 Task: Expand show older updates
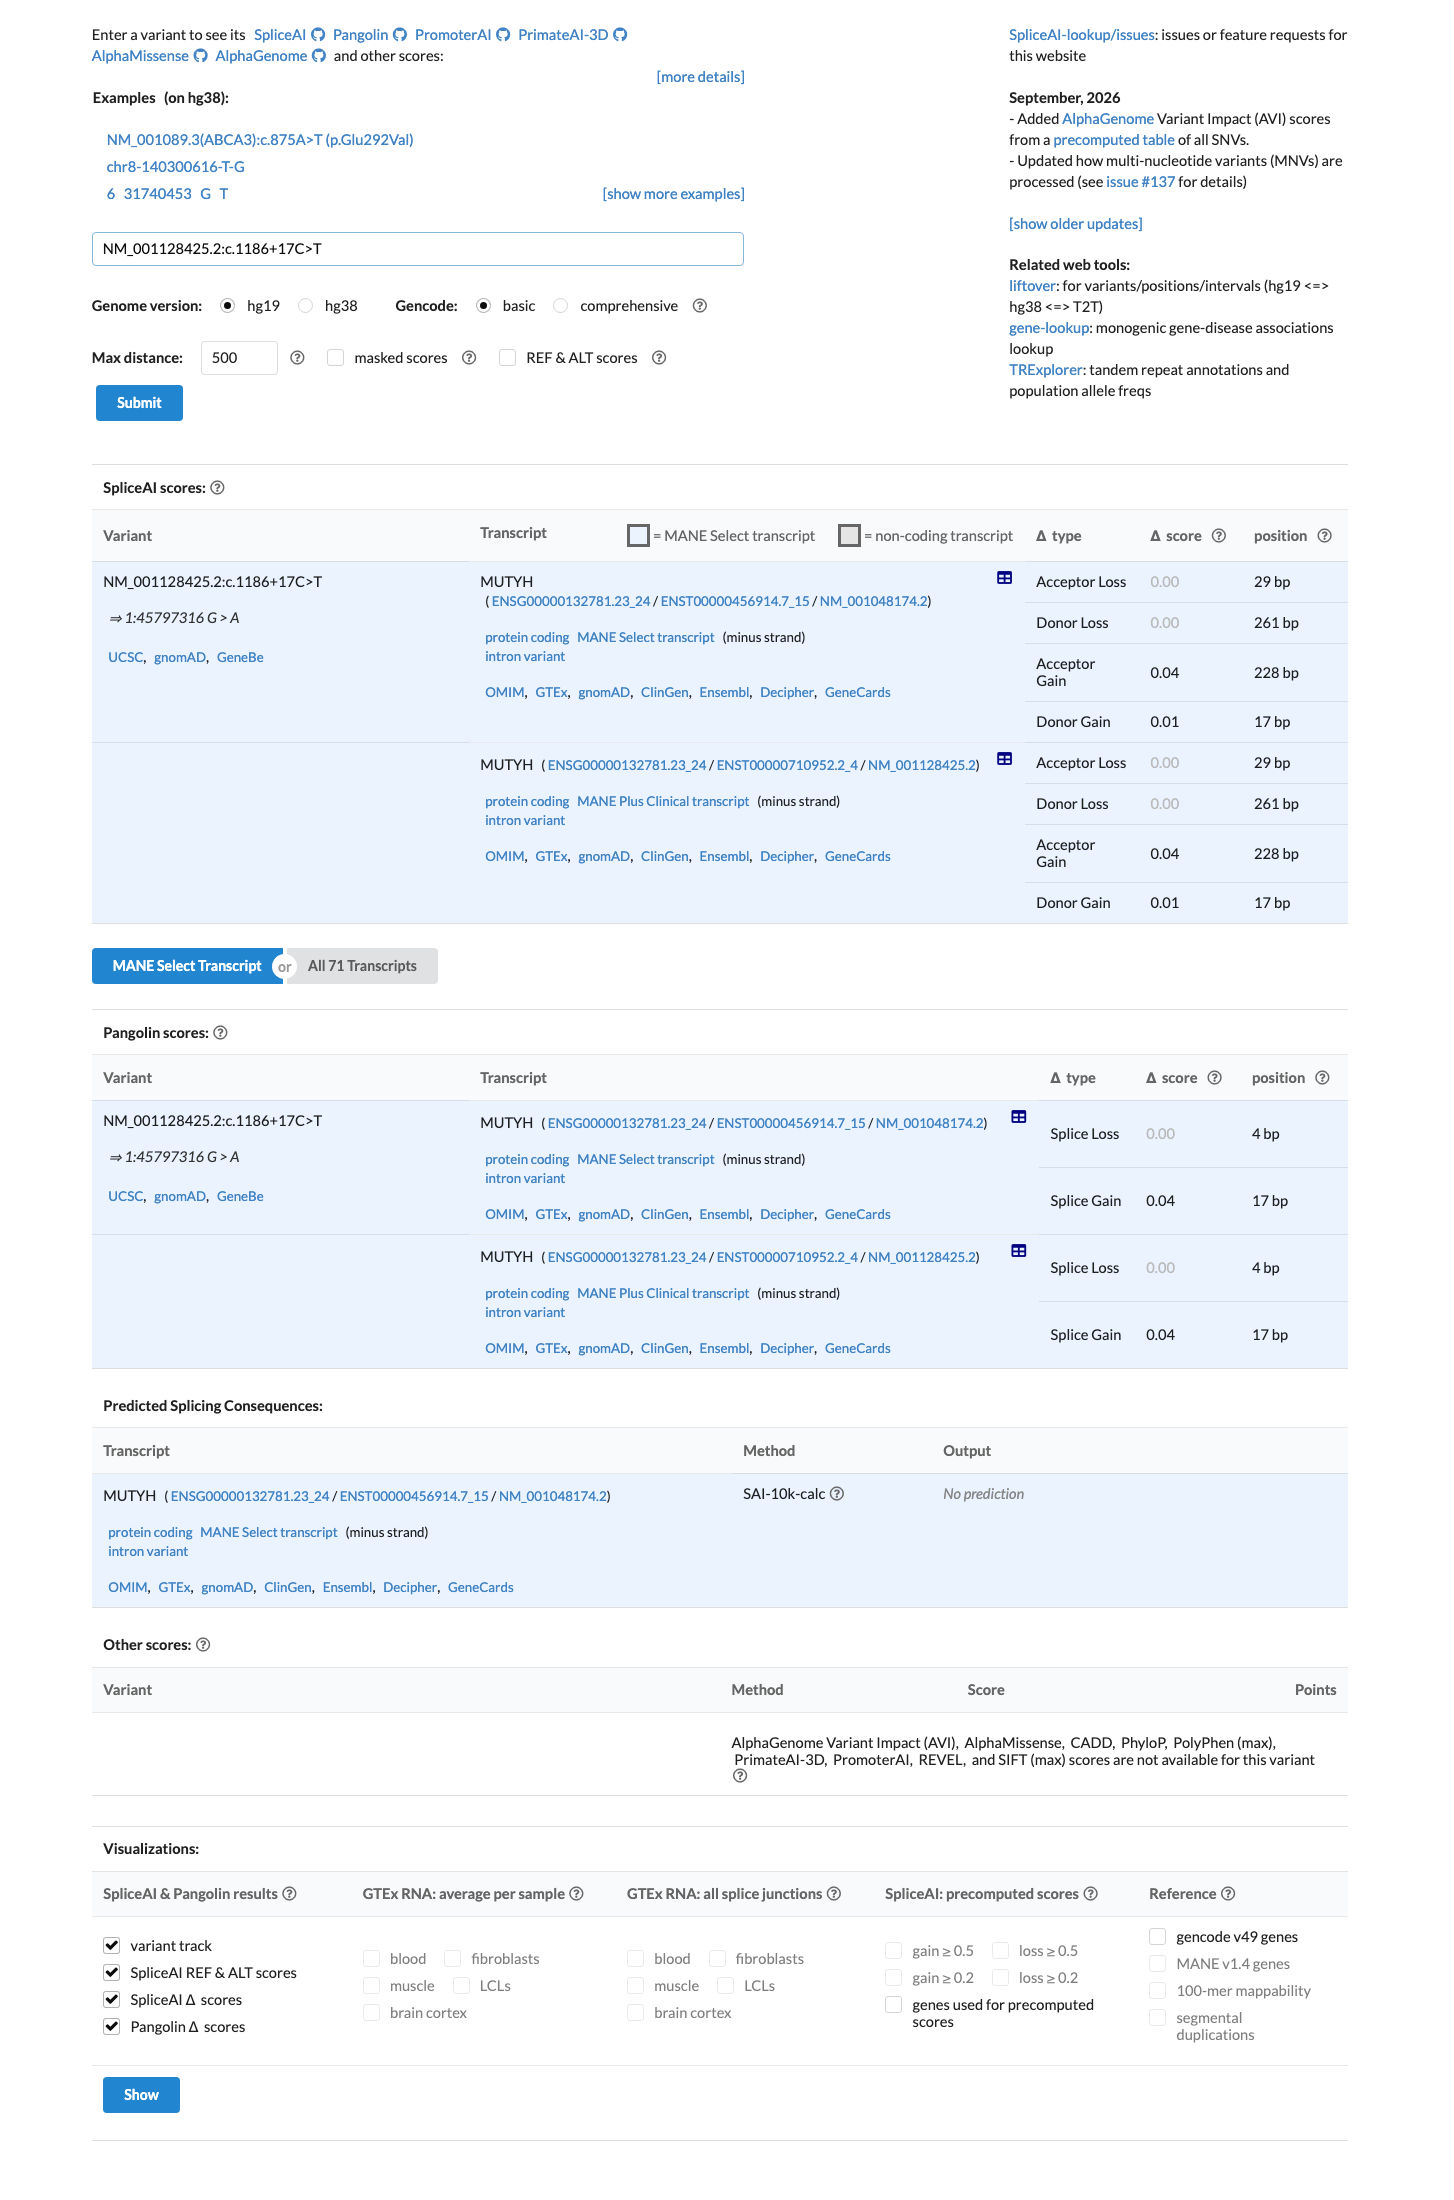click(1075, 224)
